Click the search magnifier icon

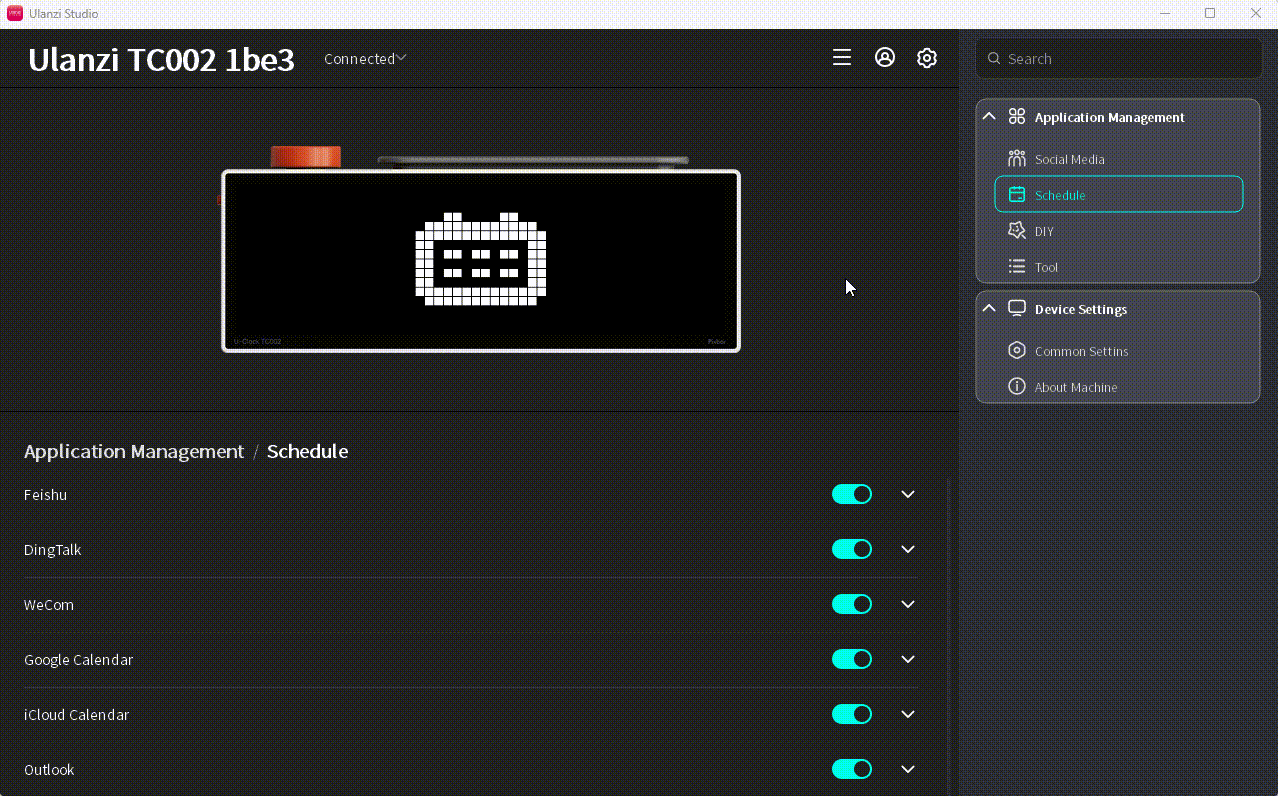click(x=994, y=59)
